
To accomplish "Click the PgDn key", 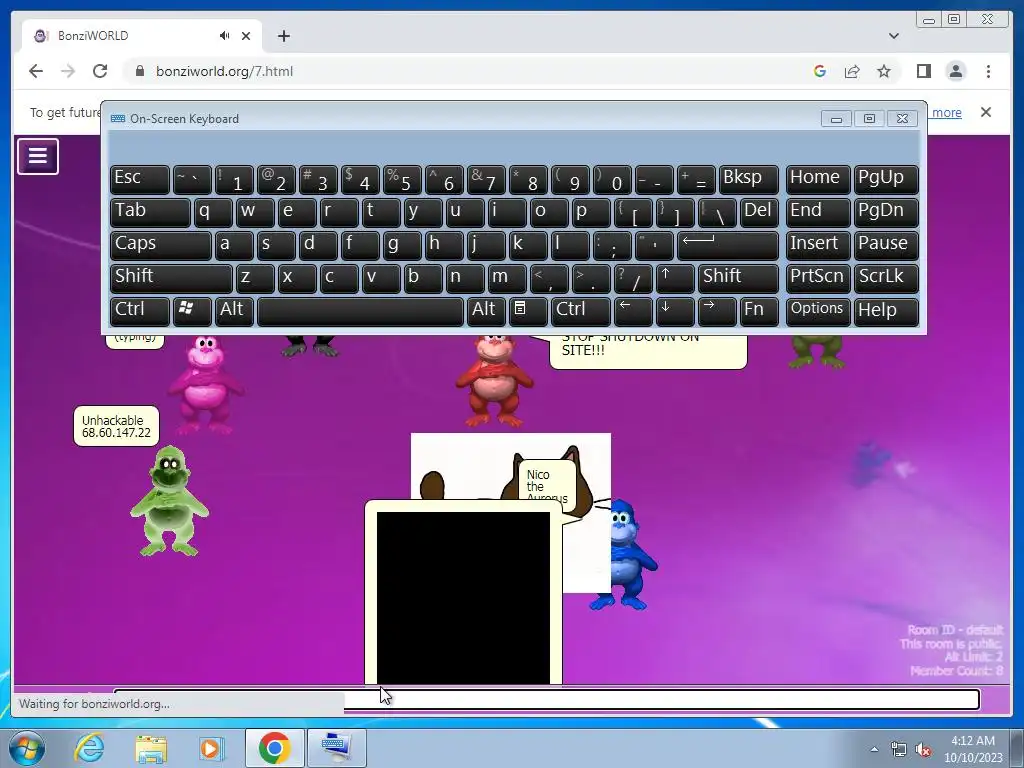I will click(x=886, y=212).
